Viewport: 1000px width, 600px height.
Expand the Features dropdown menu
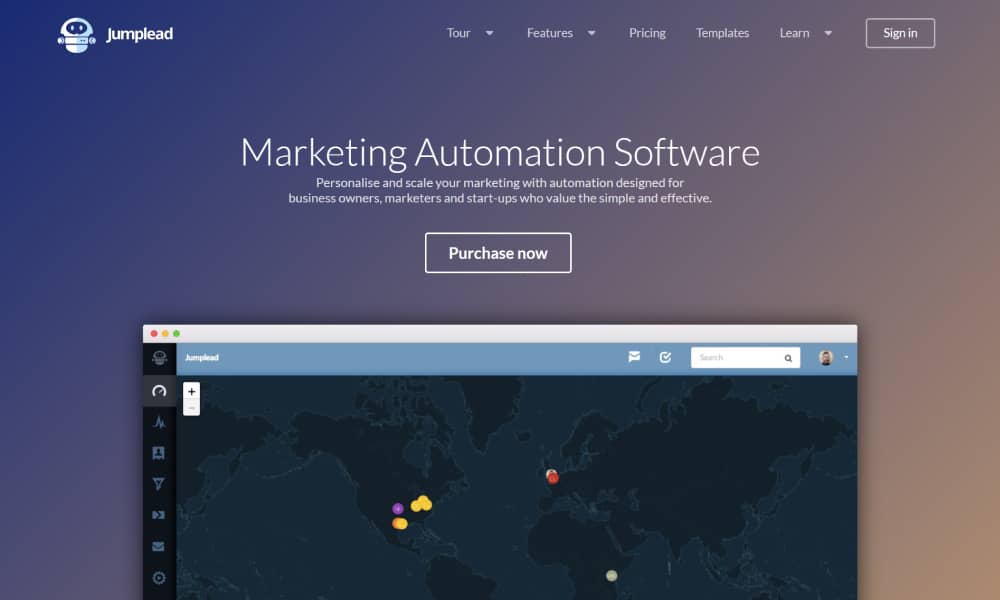coord(561,33)
